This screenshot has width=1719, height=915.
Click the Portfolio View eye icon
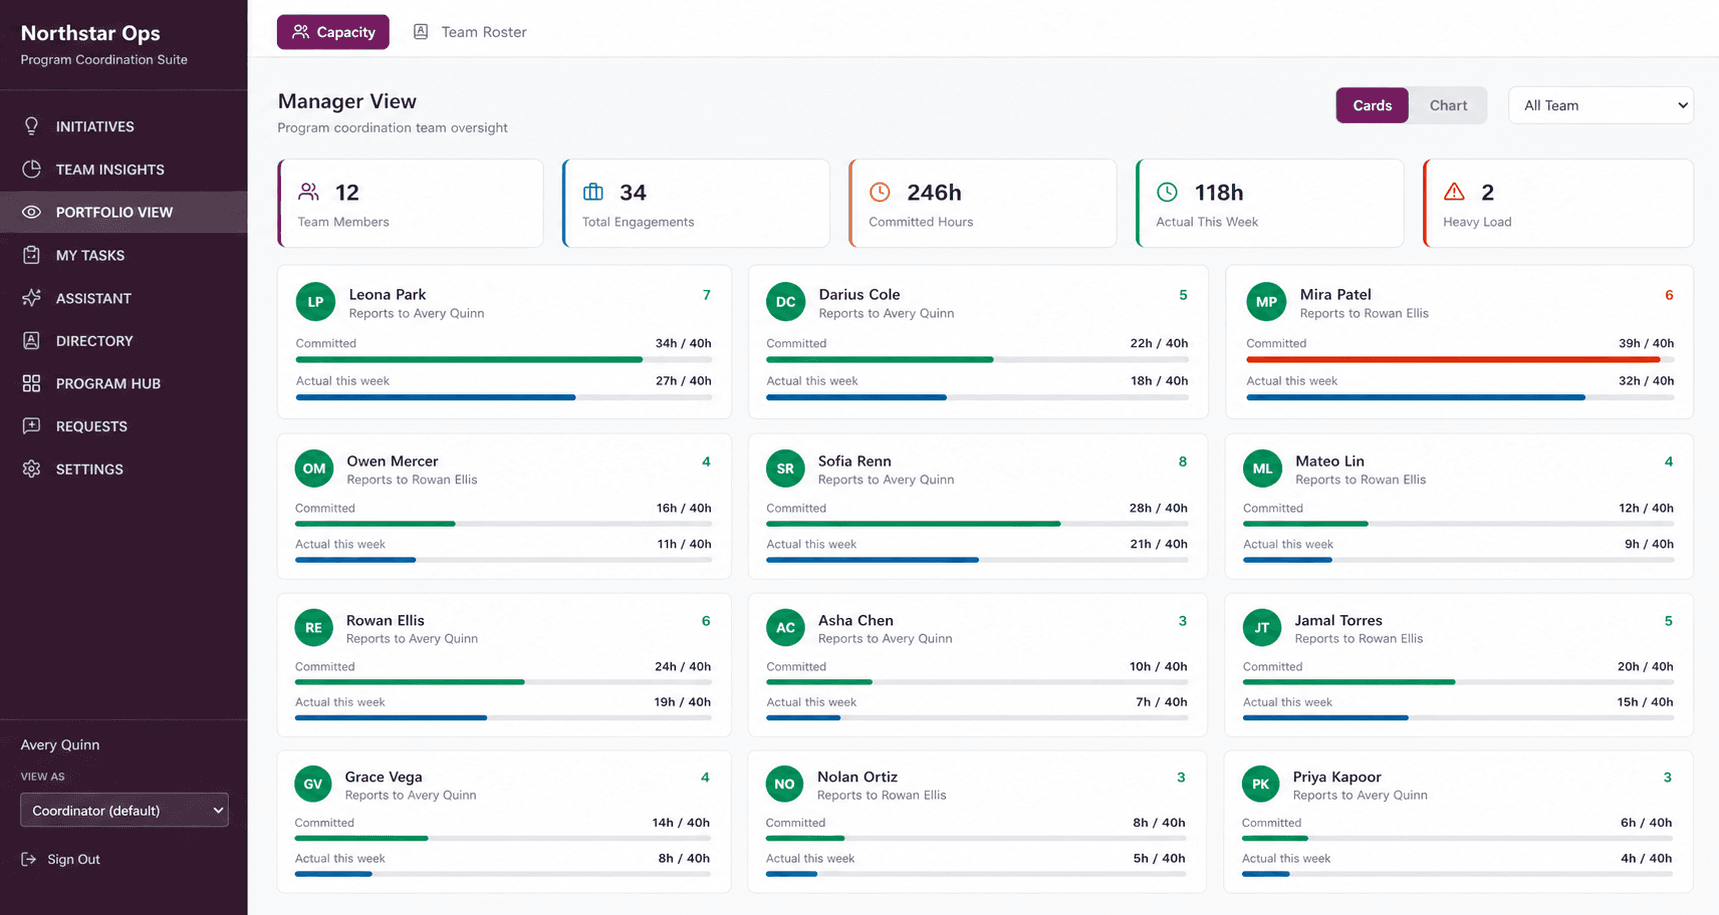(31, 212)
